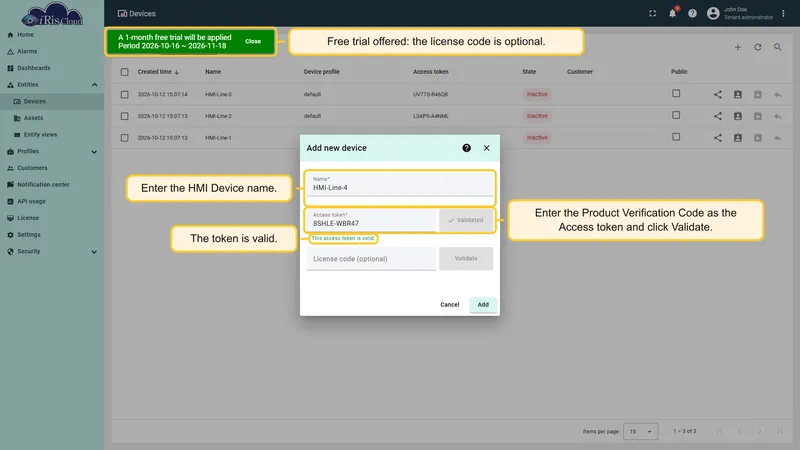Select the HMI-Line-2 row checkbox
Screen dimensions: 800x450
(124, 116)
